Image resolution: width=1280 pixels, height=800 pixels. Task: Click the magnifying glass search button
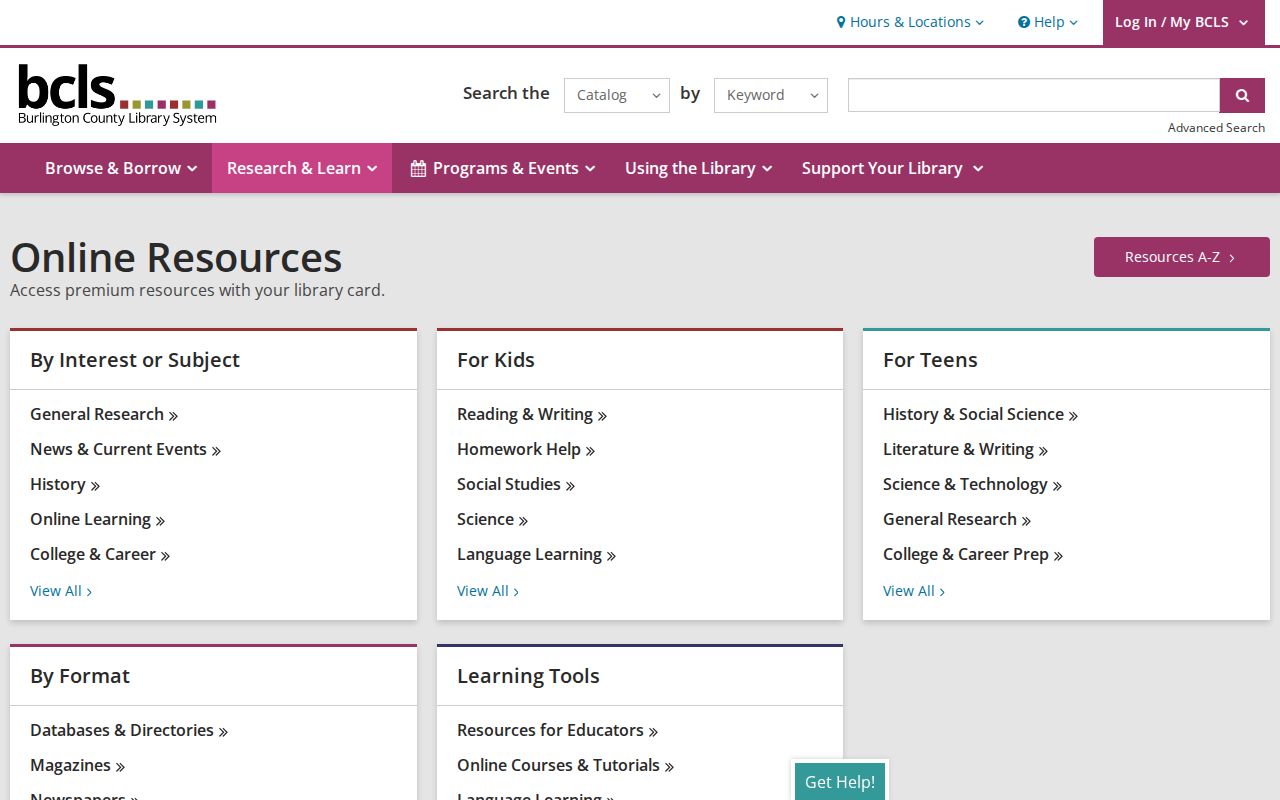click(1242, 95)
